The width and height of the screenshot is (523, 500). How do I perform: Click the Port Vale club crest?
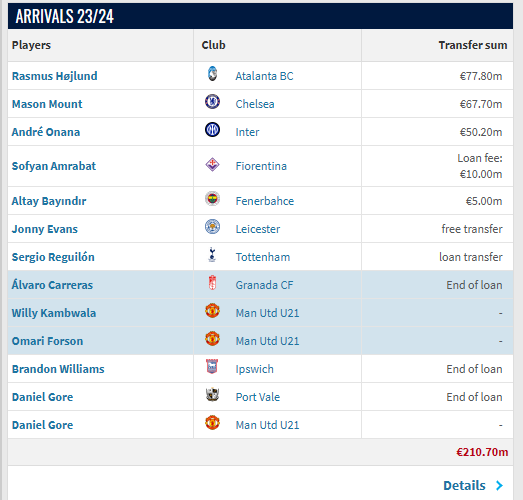pos(212,395)
